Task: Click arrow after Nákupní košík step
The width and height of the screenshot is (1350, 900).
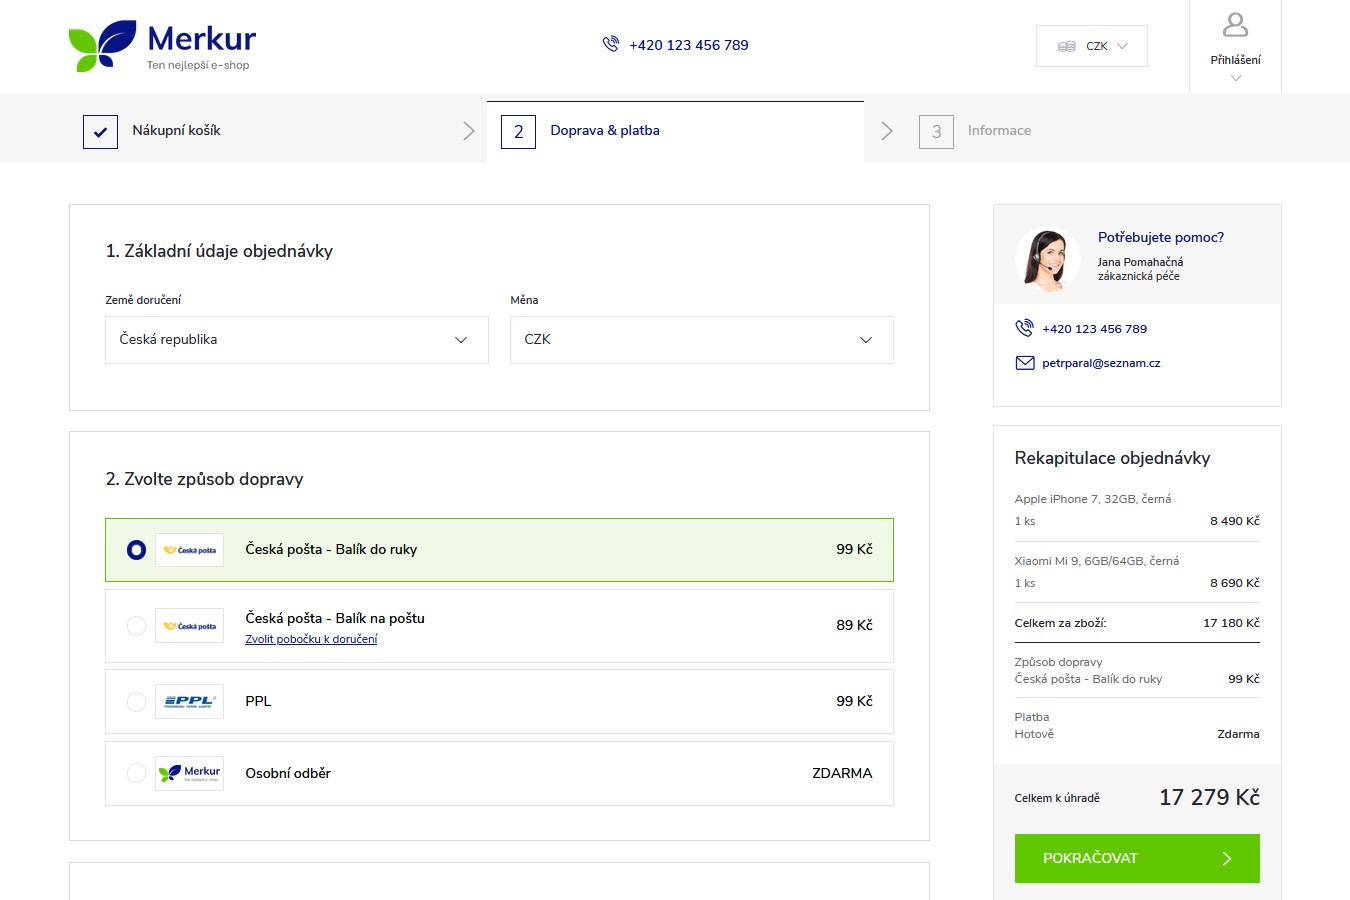Action: click(469, 131)
